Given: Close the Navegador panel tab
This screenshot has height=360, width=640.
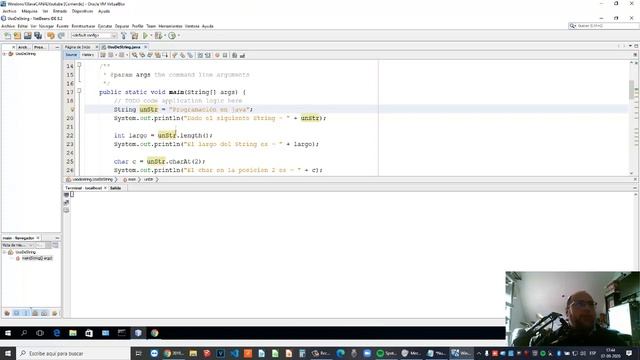Looking at the screenshot, I should coord(38,238).
